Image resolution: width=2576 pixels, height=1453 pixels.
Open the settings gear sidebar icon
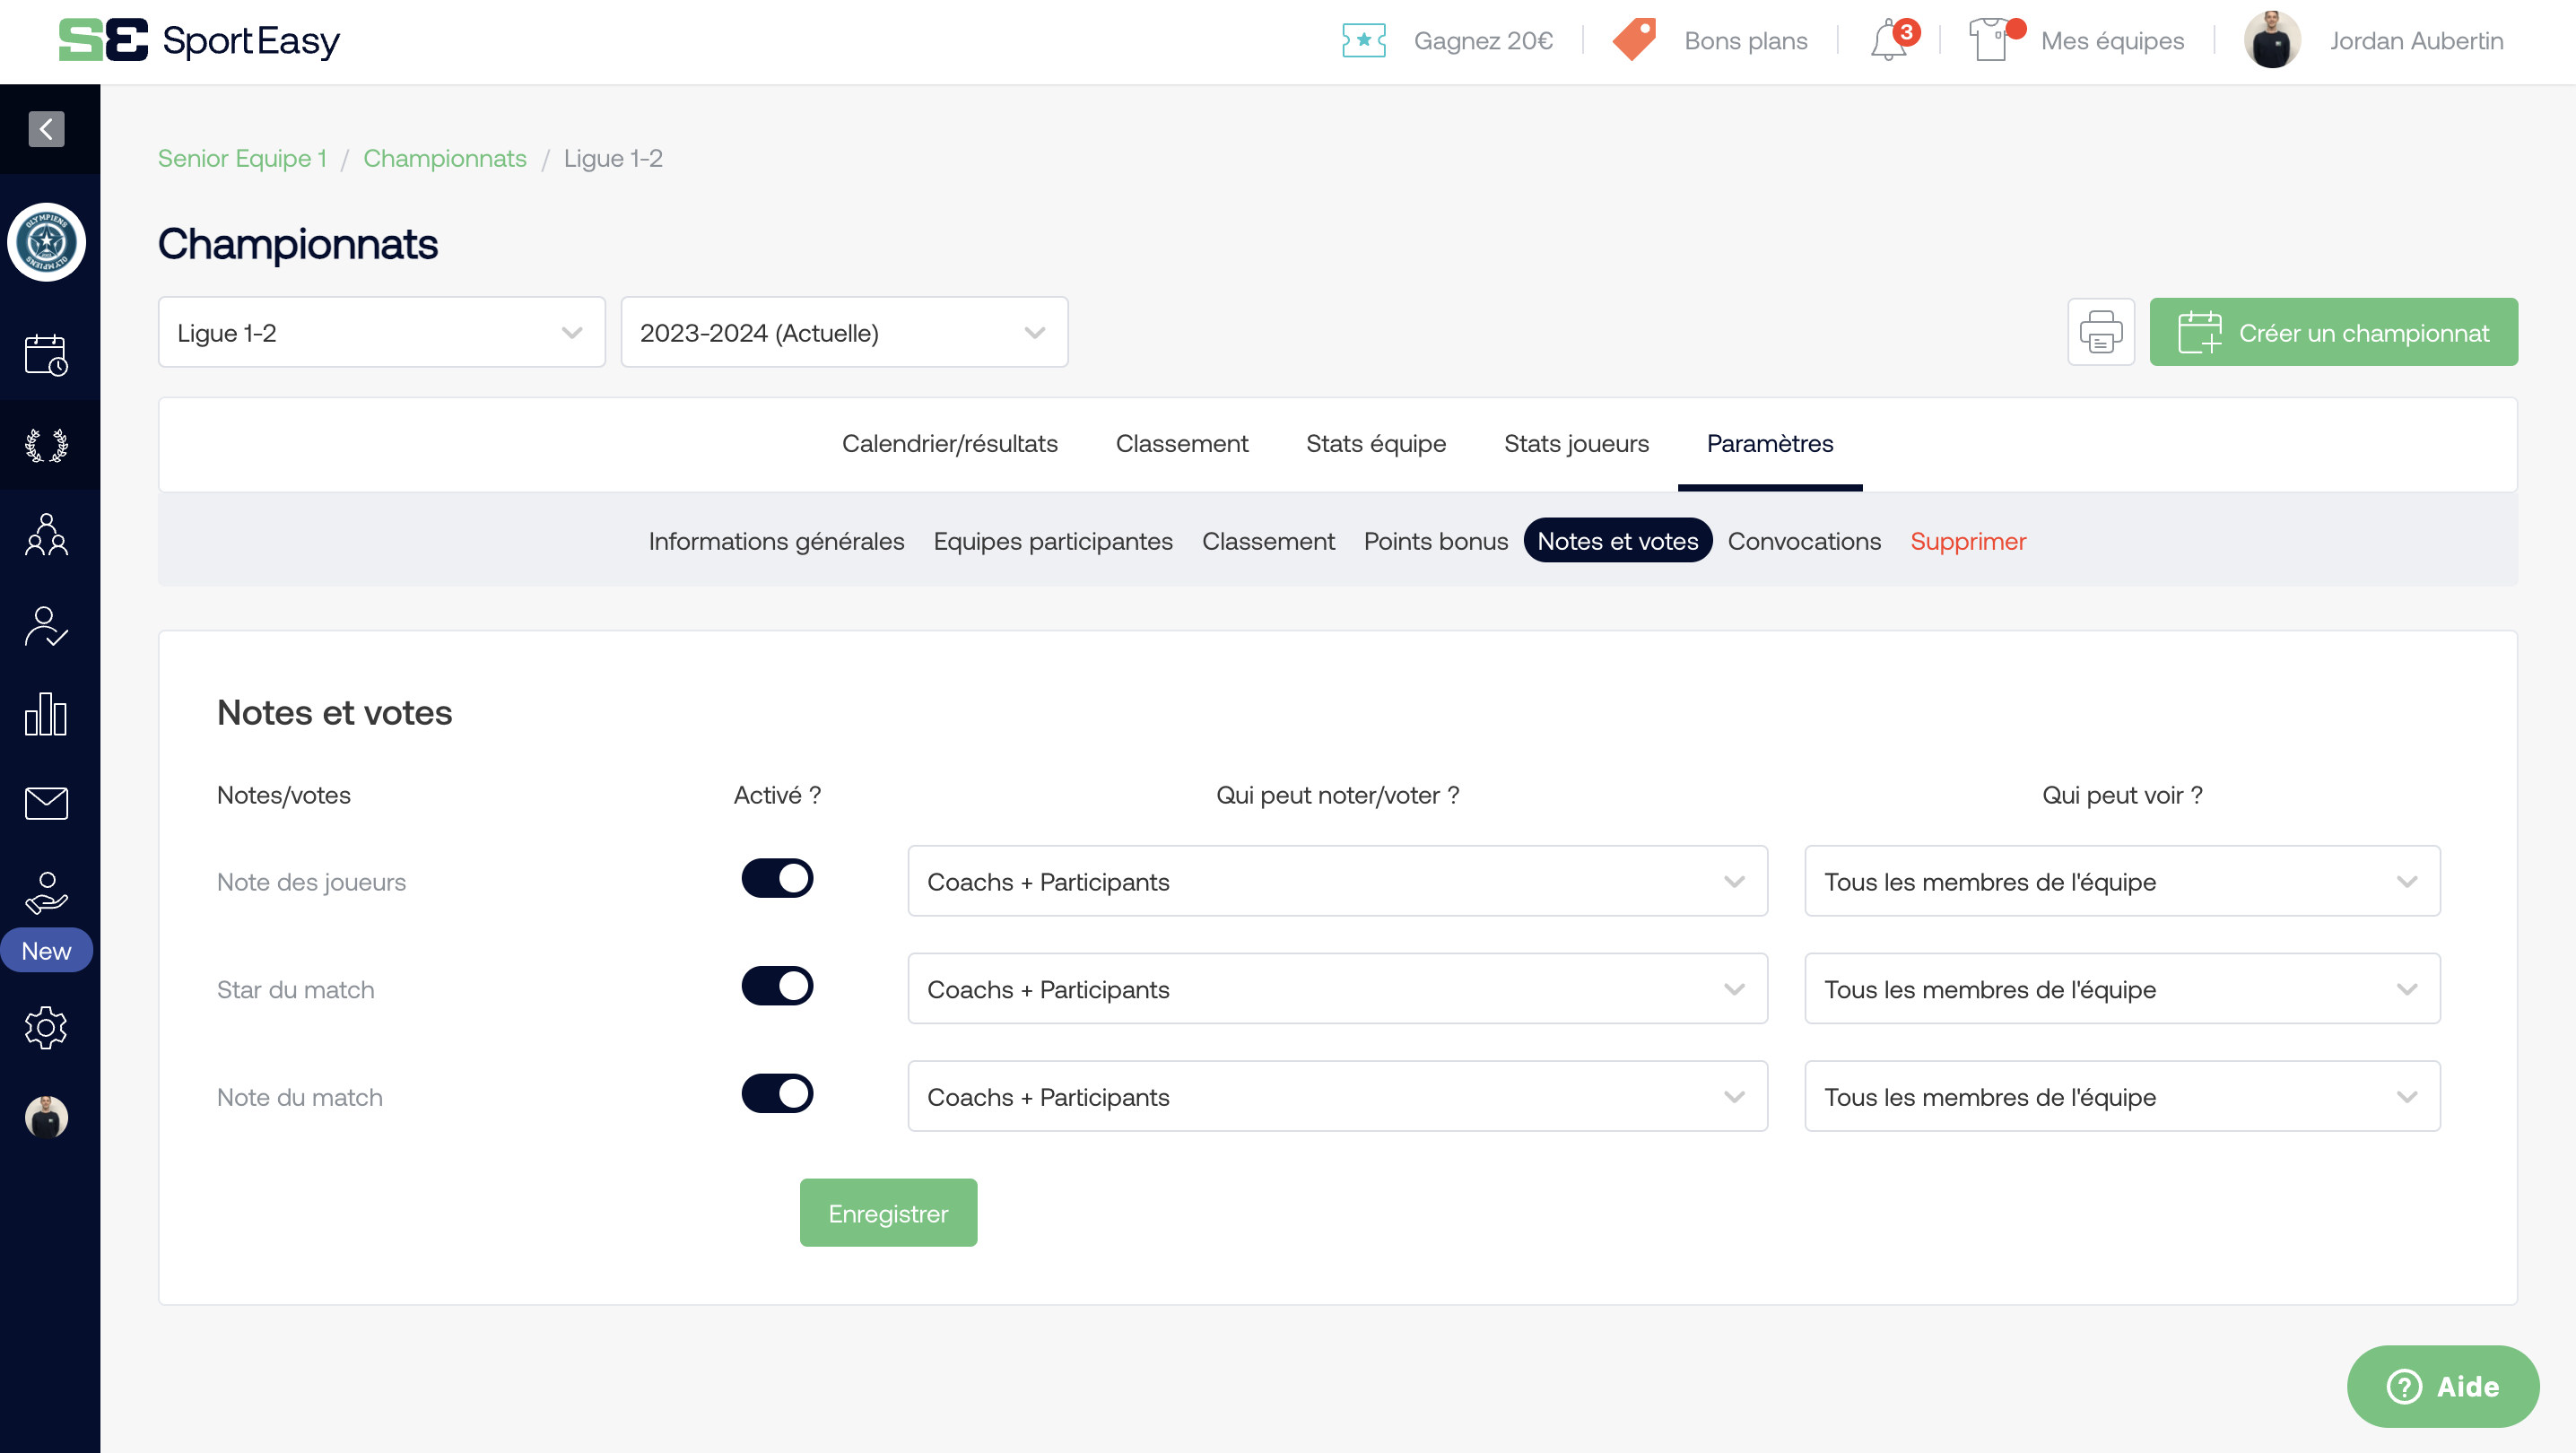[46, 1028]
